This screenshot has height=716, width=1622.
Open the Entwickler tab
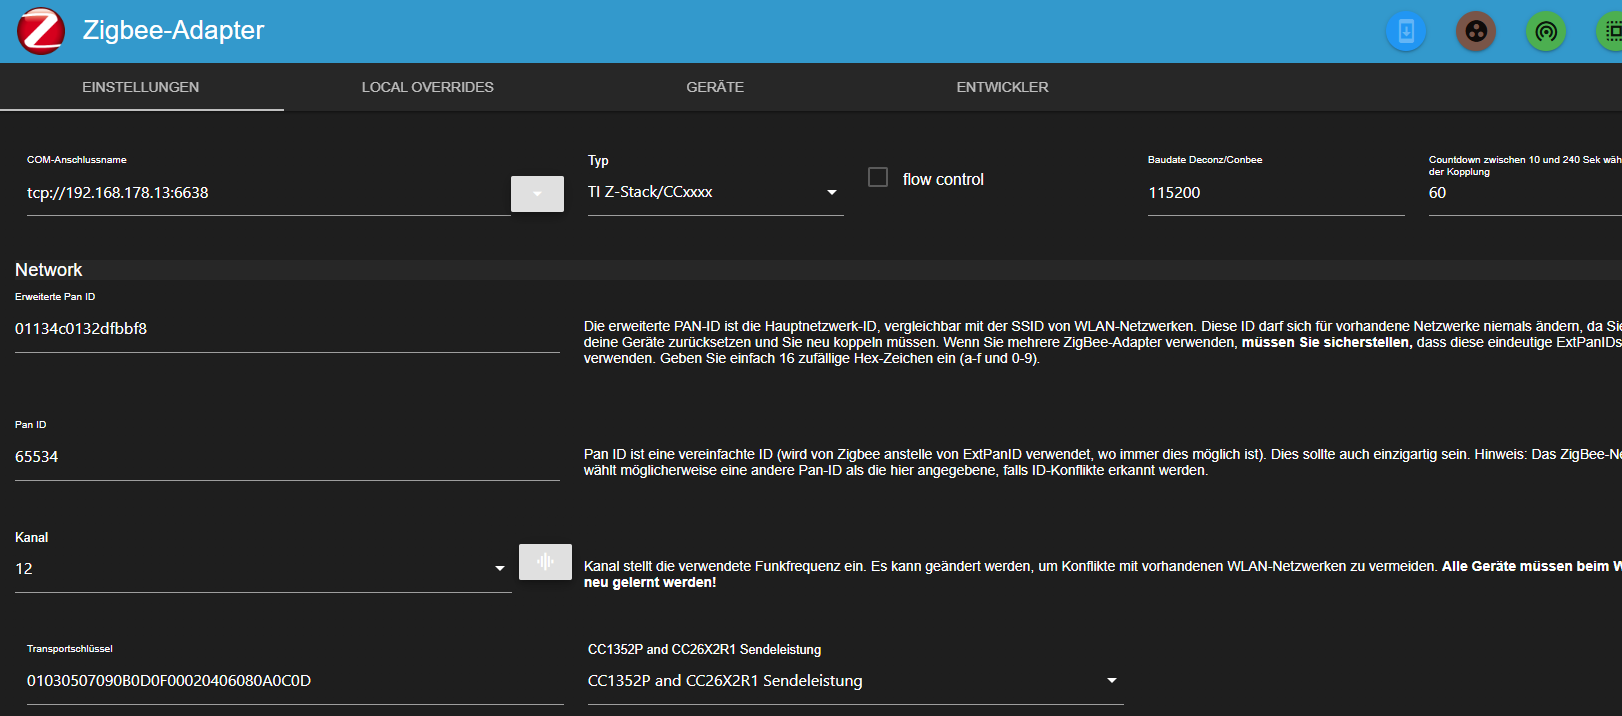coord(1002,87)
